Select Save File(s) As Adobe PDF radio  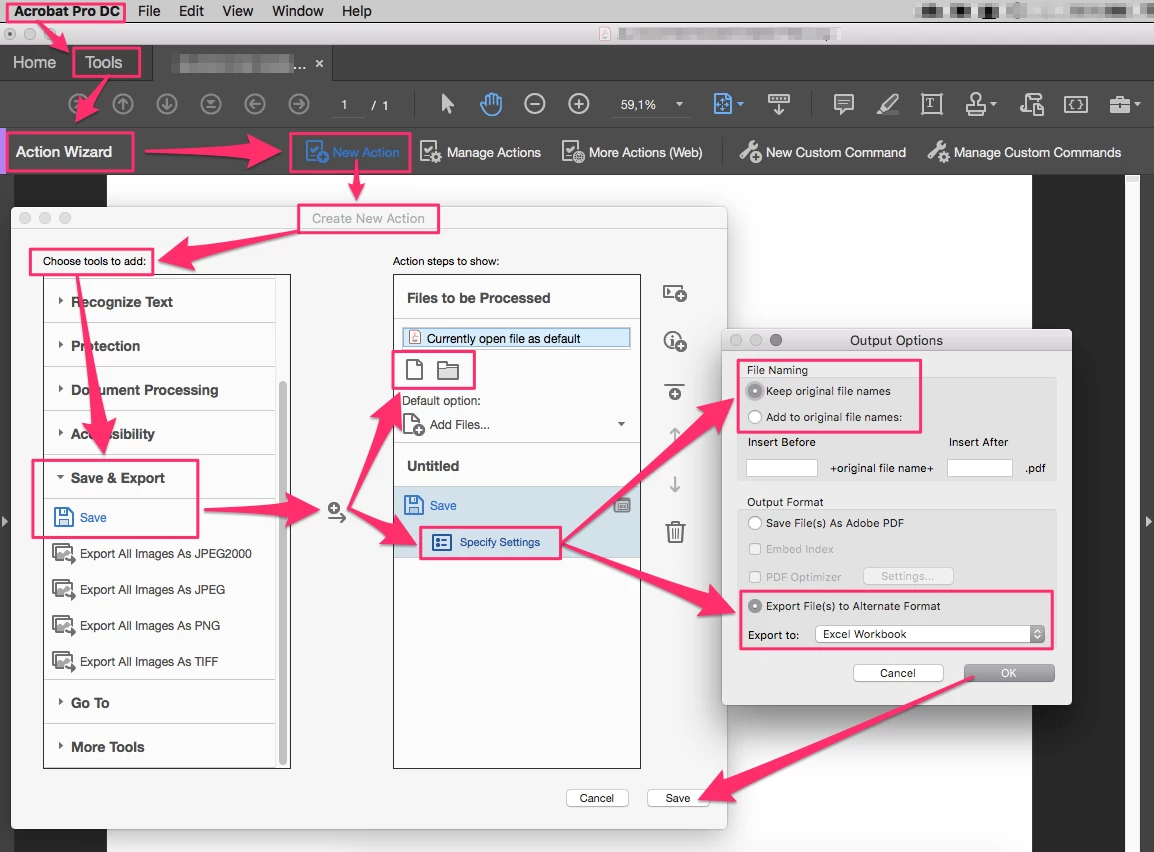(x=754, y=523)
